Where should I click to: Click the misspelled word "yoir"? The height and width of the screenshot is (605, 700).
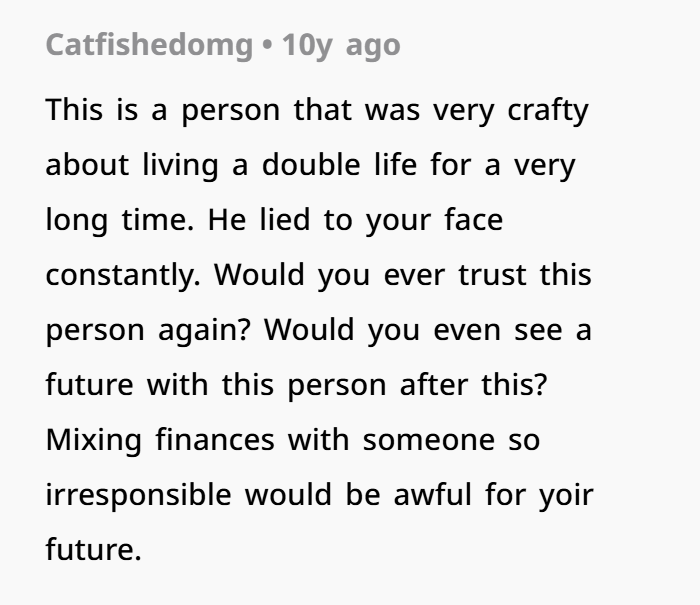click(567, 494)
